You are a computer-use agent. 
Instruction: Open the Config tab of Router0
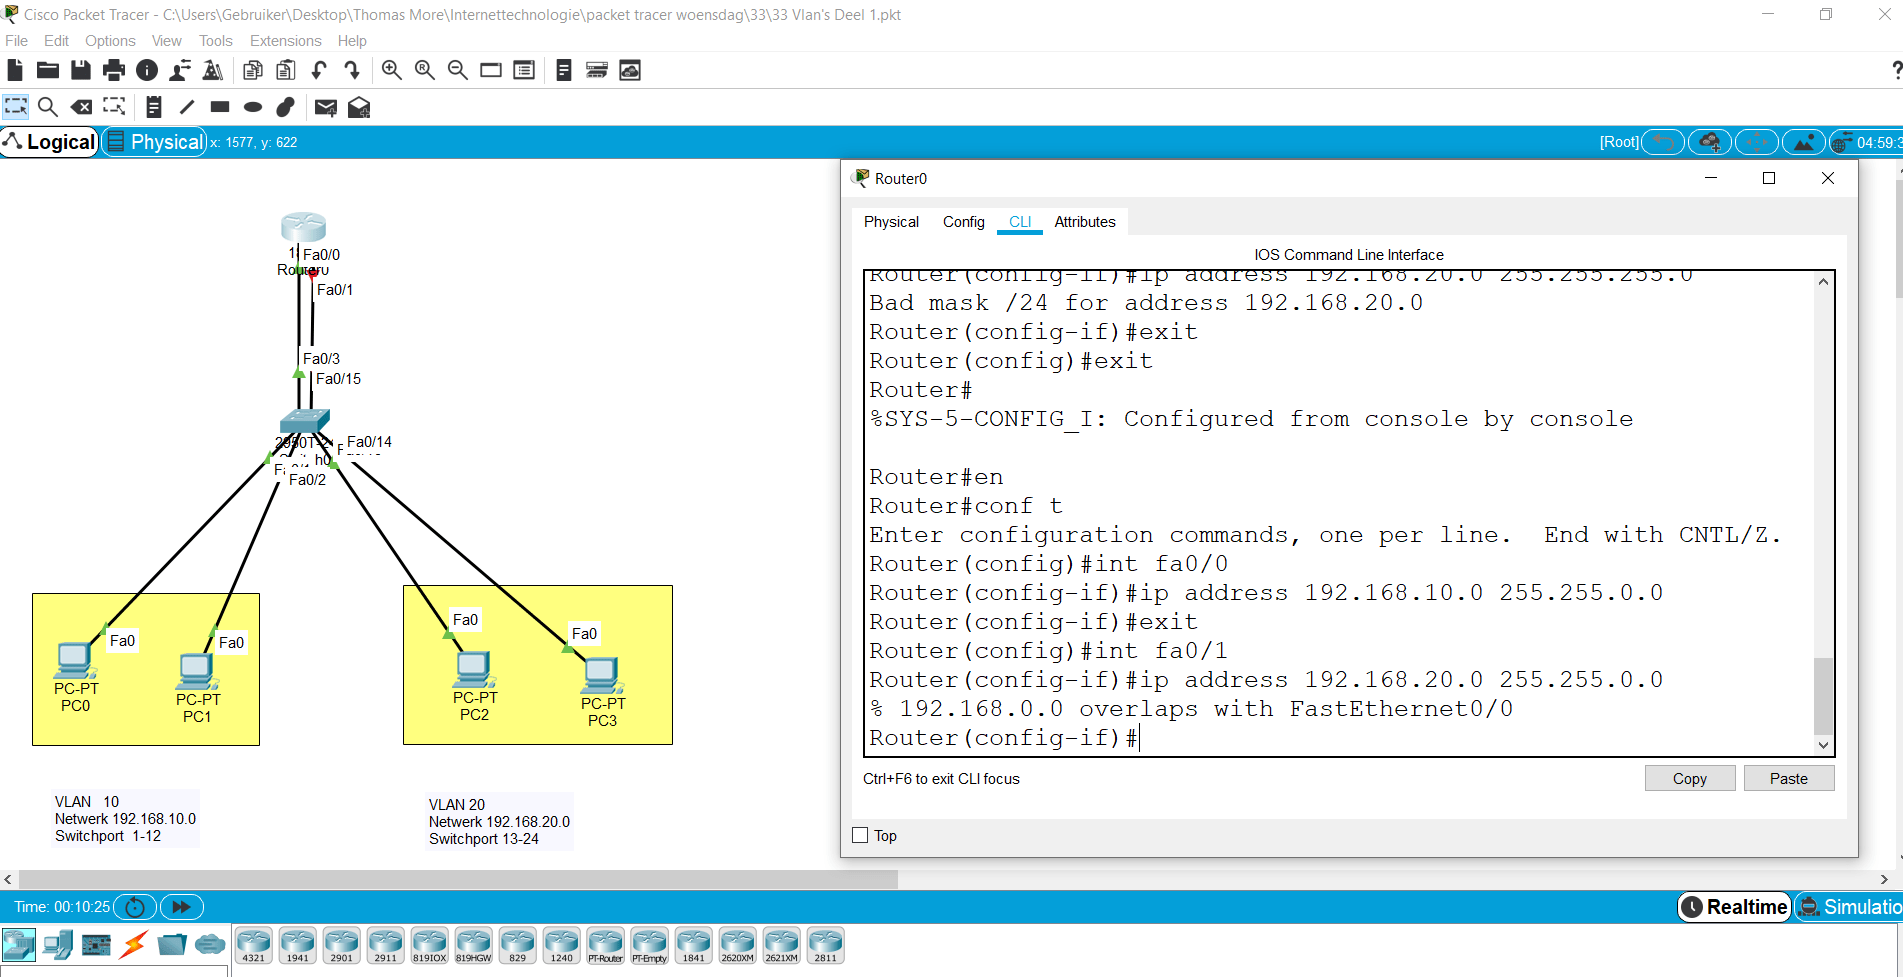point(962,222)
